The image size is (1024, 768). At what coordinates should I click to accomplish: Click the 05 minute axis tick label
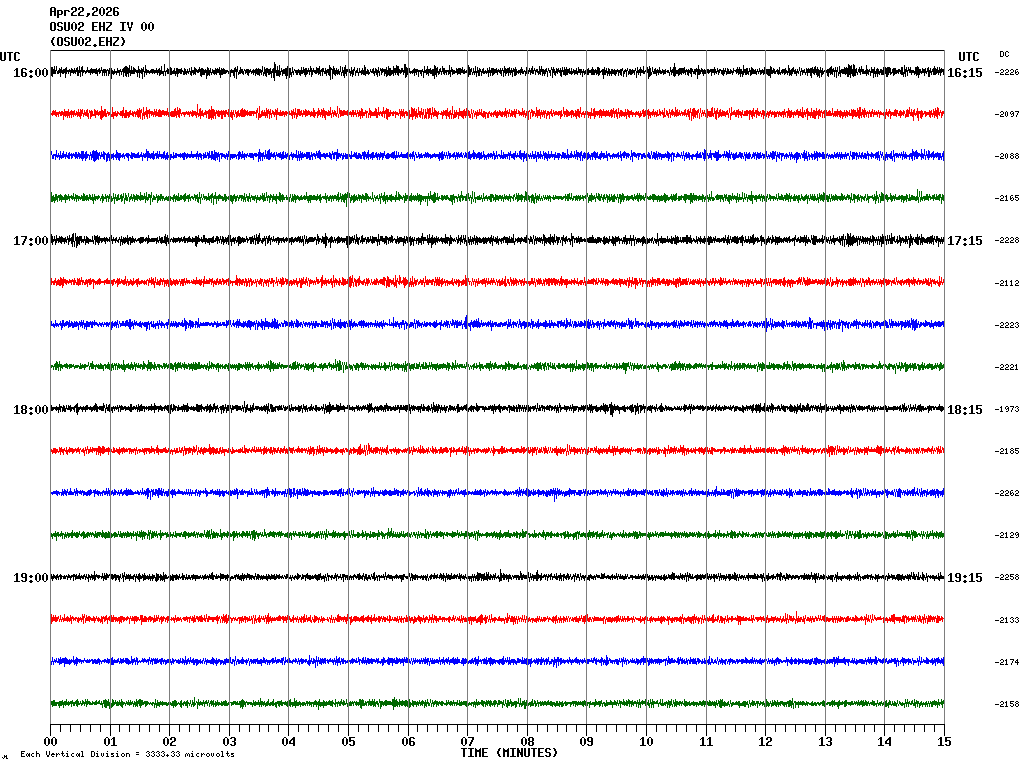tap(348, 742)
